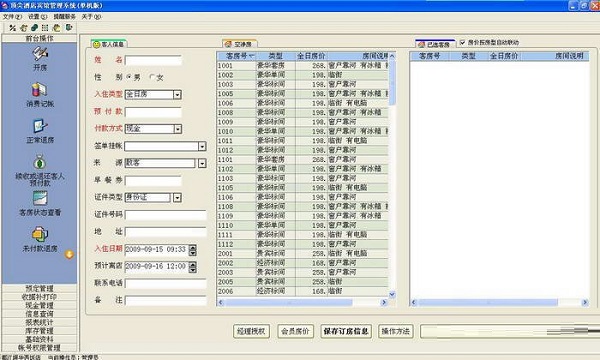Click the 前台操作 sidebar header
This screenshot has height=360, width=600.
pos(39,38)
